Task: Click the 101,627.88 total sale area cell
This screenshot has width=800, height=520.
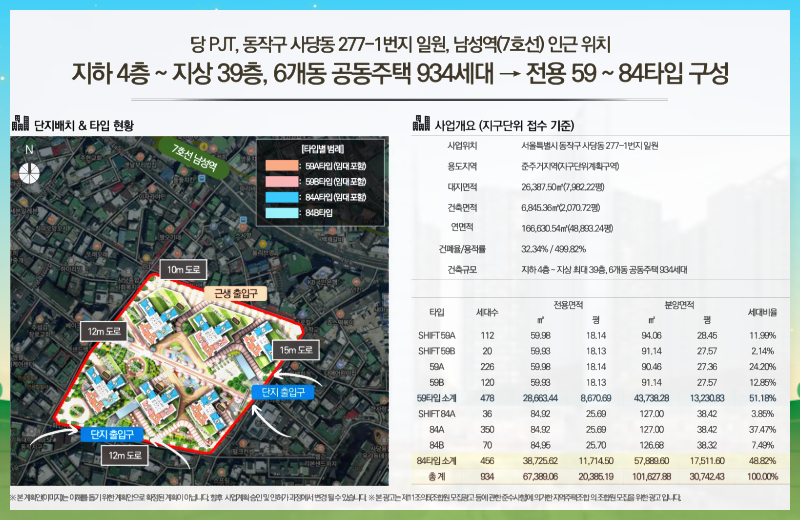Action: click(x=652, y=477)
